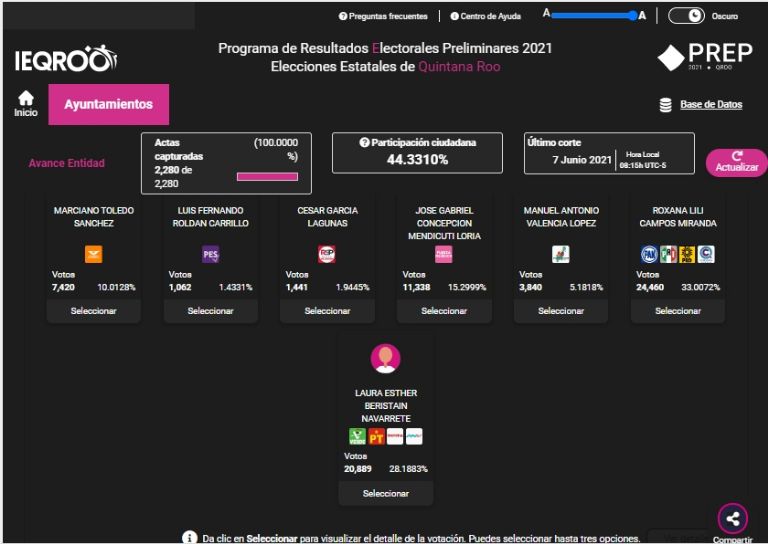Click the orange Movimiento Ciudadano party logo
Screen dimensions: 768x544
94,254
